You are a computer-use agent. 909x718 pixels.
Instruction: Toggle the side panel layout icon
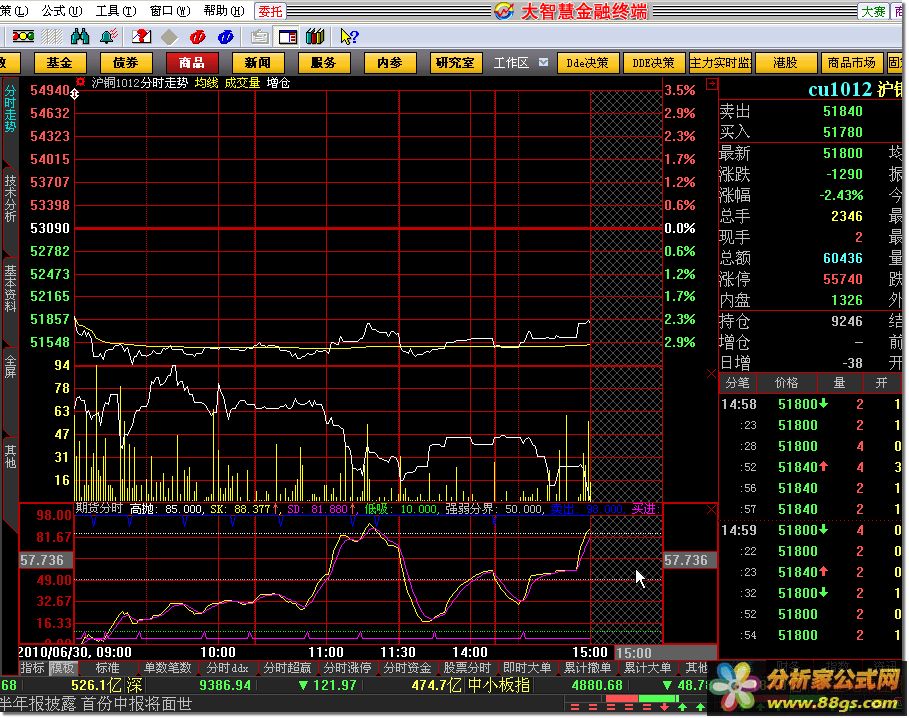pyautogui.click(x=288, y=37)
